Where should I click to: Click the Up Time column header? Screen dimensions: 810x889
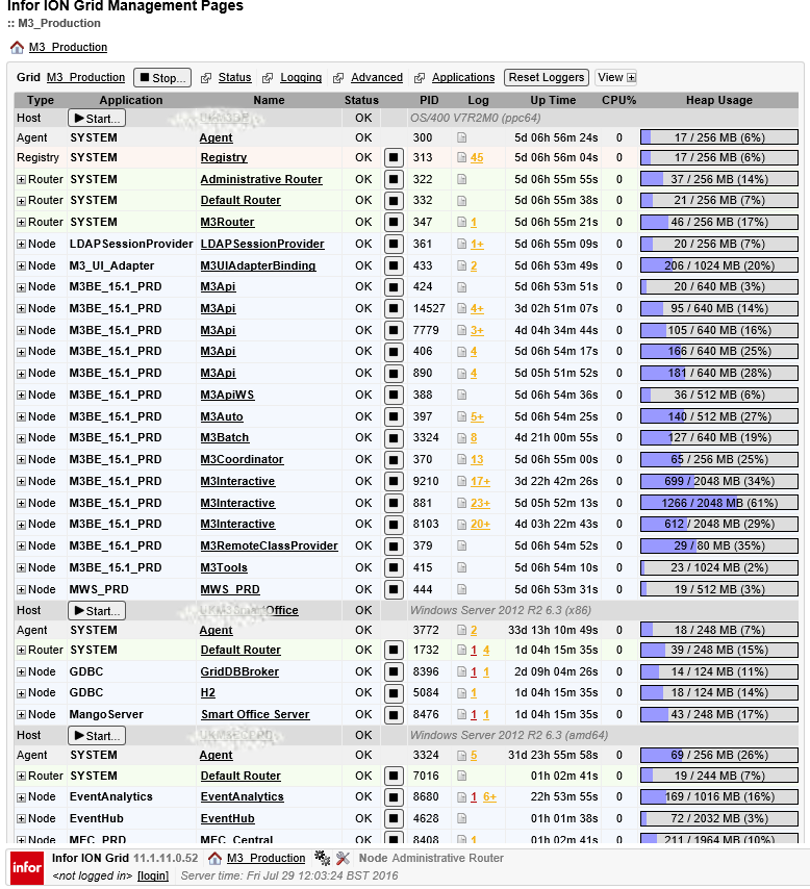(553, 100)
